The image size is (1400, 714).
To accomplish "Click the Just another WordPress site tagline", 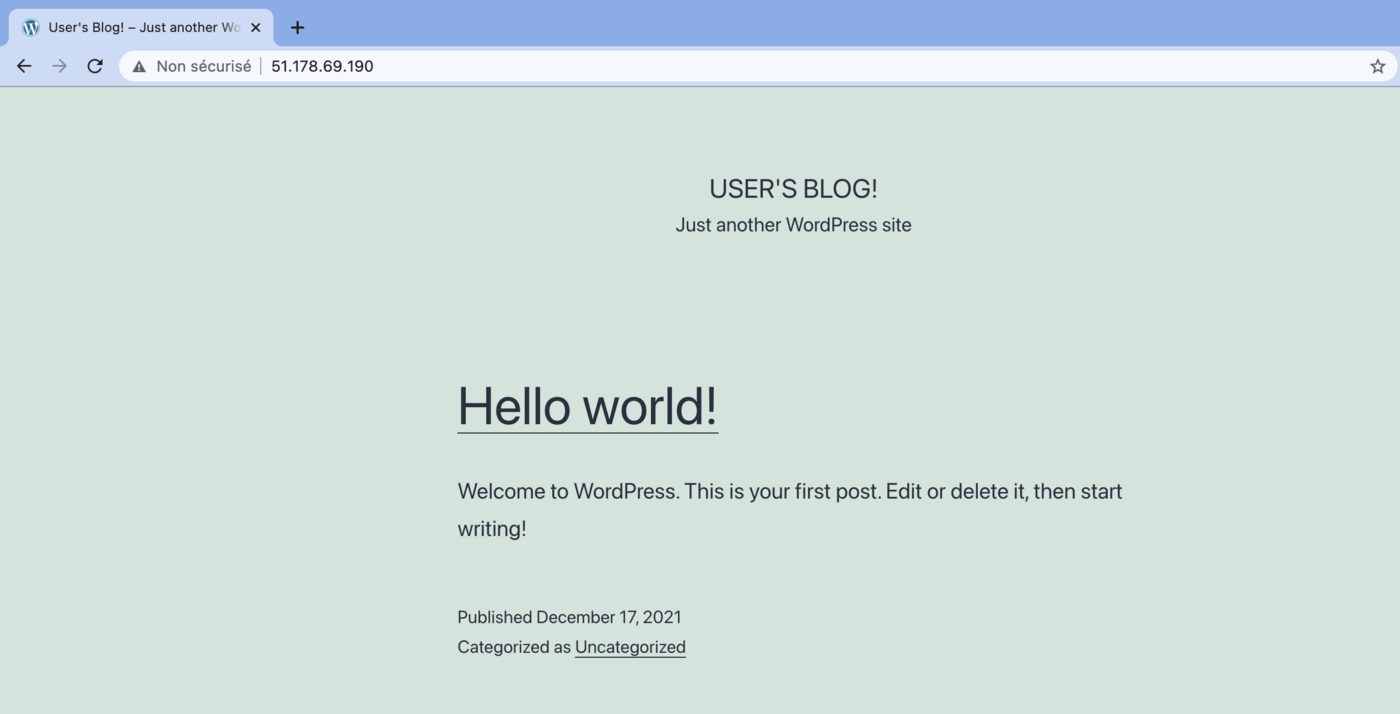I will pyautogui.click(x=793, y=224).
